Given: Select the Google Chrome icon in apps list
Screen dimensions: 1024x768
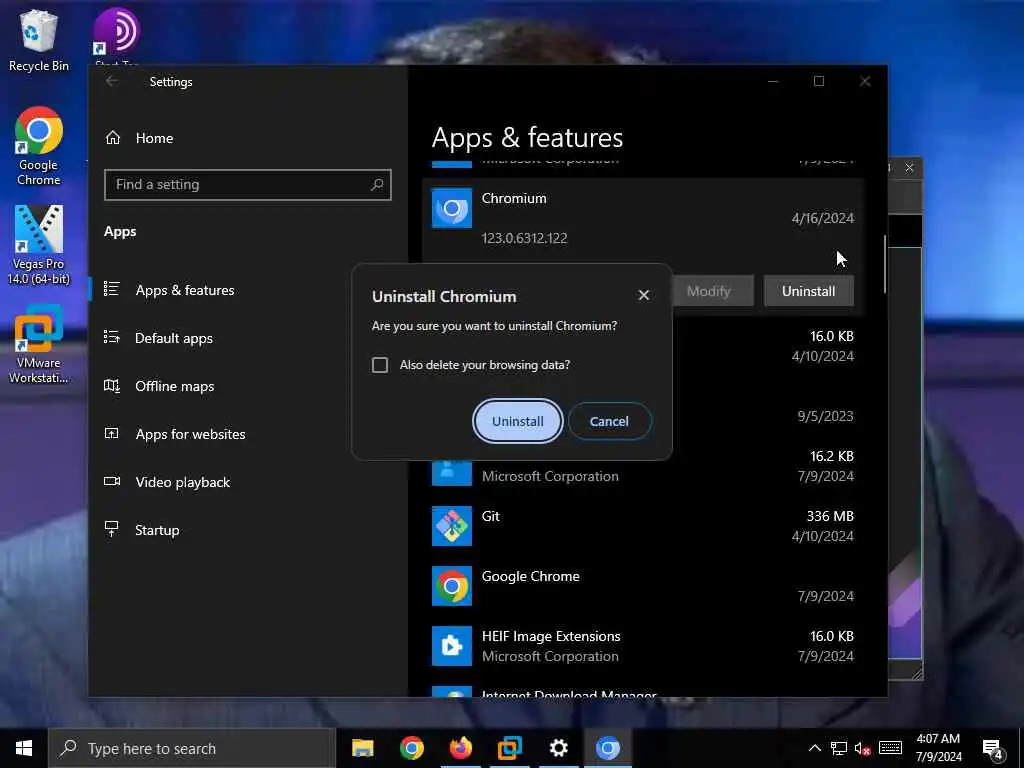Looking at the screenshot, I should pyautogui.click(x=451, y=586).
